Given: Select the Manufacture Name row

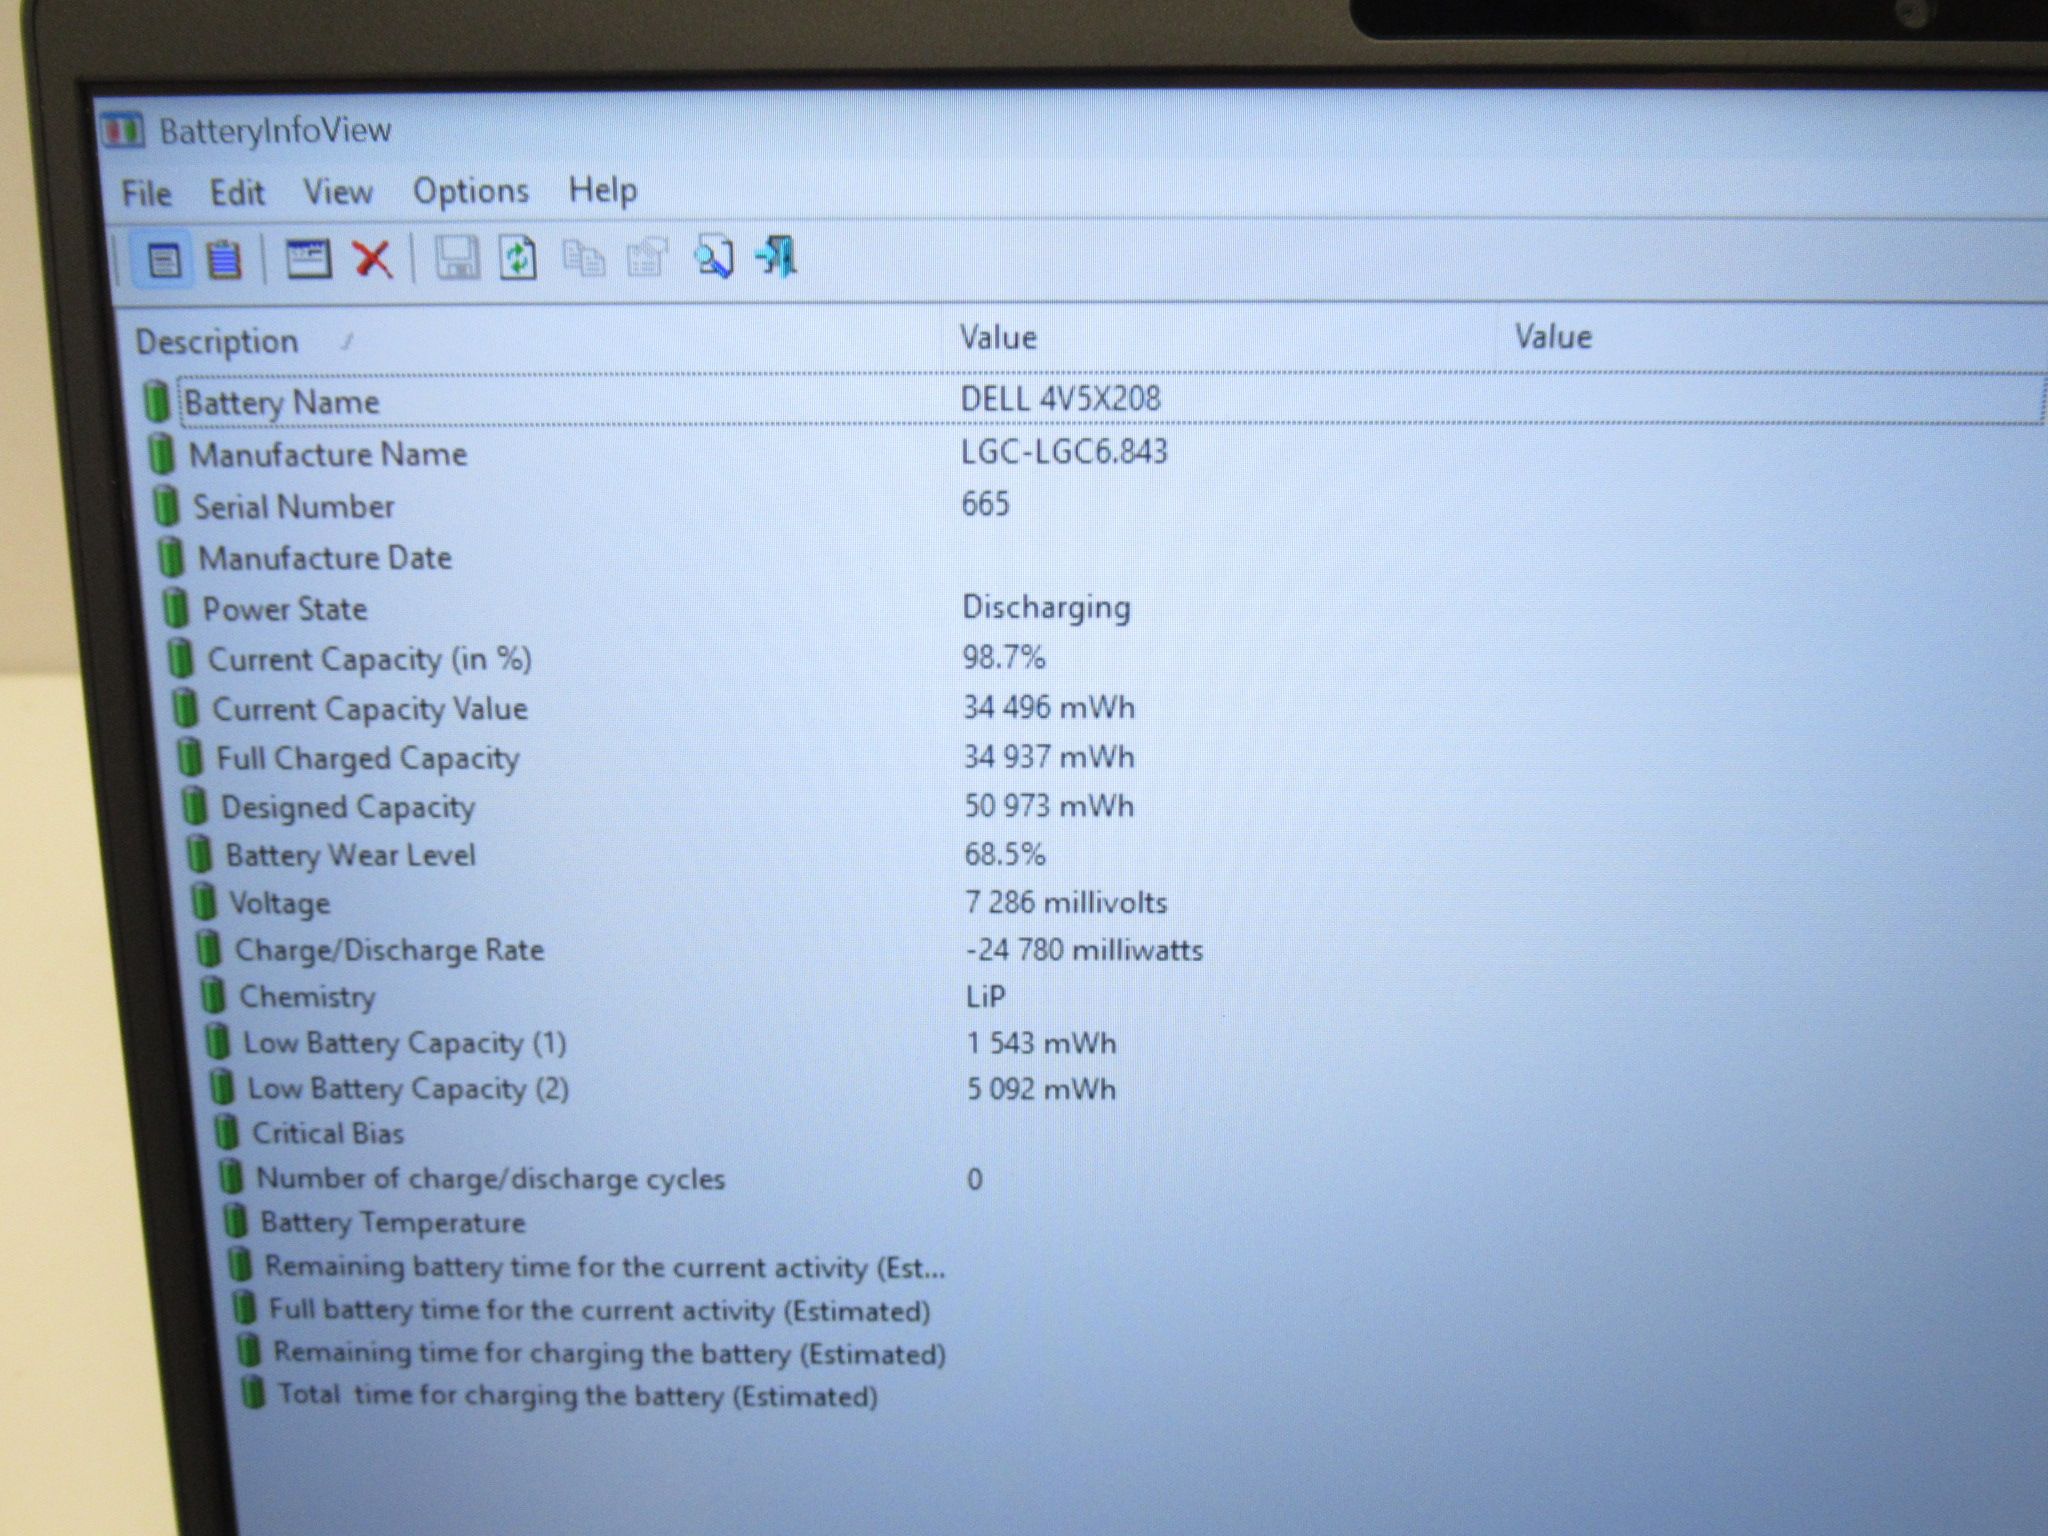Looking at the screenshot, I should click(1097, 454).
